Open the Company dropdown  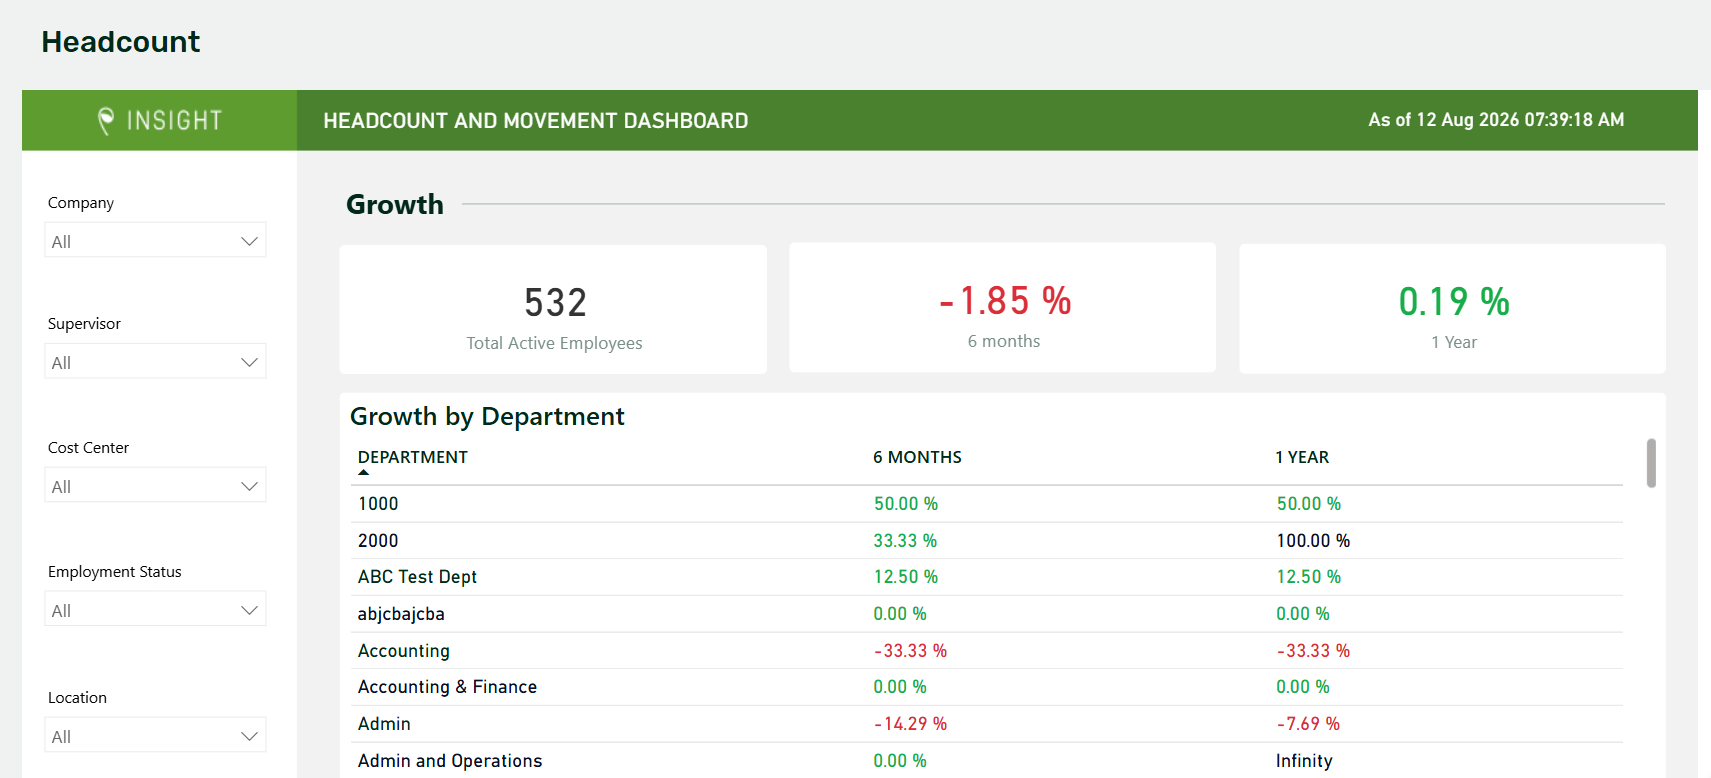[x=155, y=241]
